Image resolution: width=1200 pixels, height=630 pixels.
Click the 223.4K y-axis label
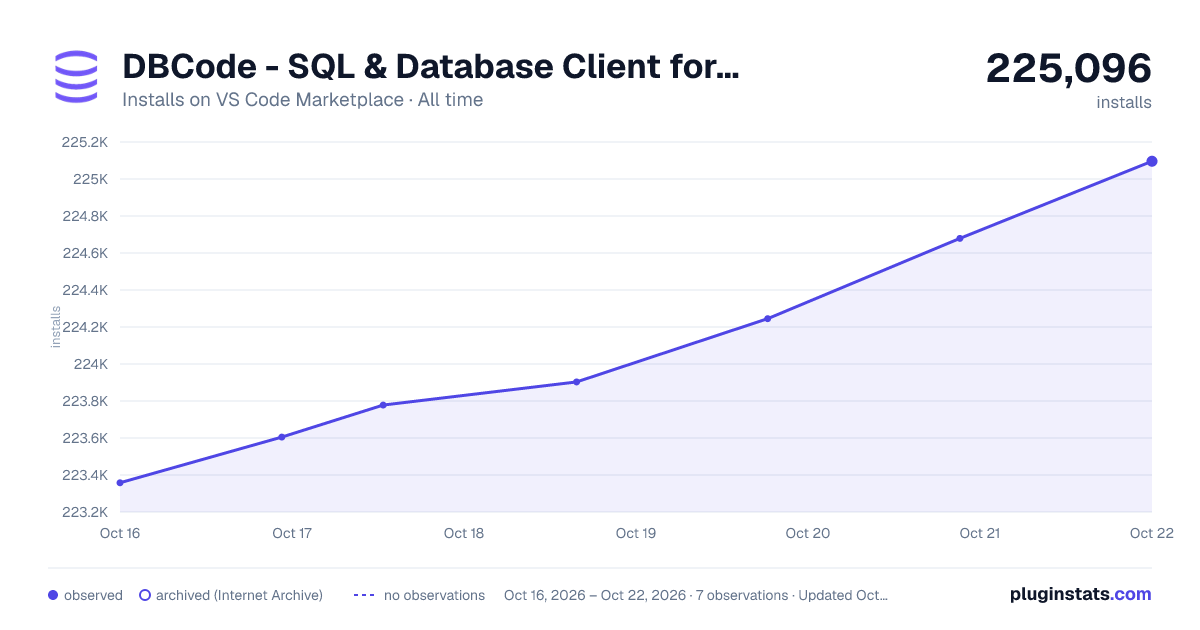click(x=84, y=475)
